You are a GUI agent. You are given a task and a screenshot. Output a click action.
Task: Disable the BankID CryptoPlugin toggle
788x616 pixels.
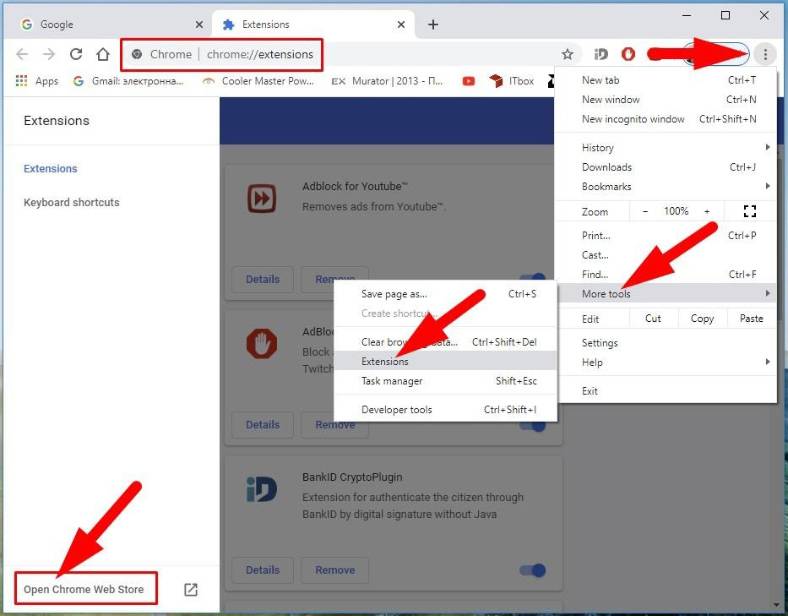pos(533,570)
